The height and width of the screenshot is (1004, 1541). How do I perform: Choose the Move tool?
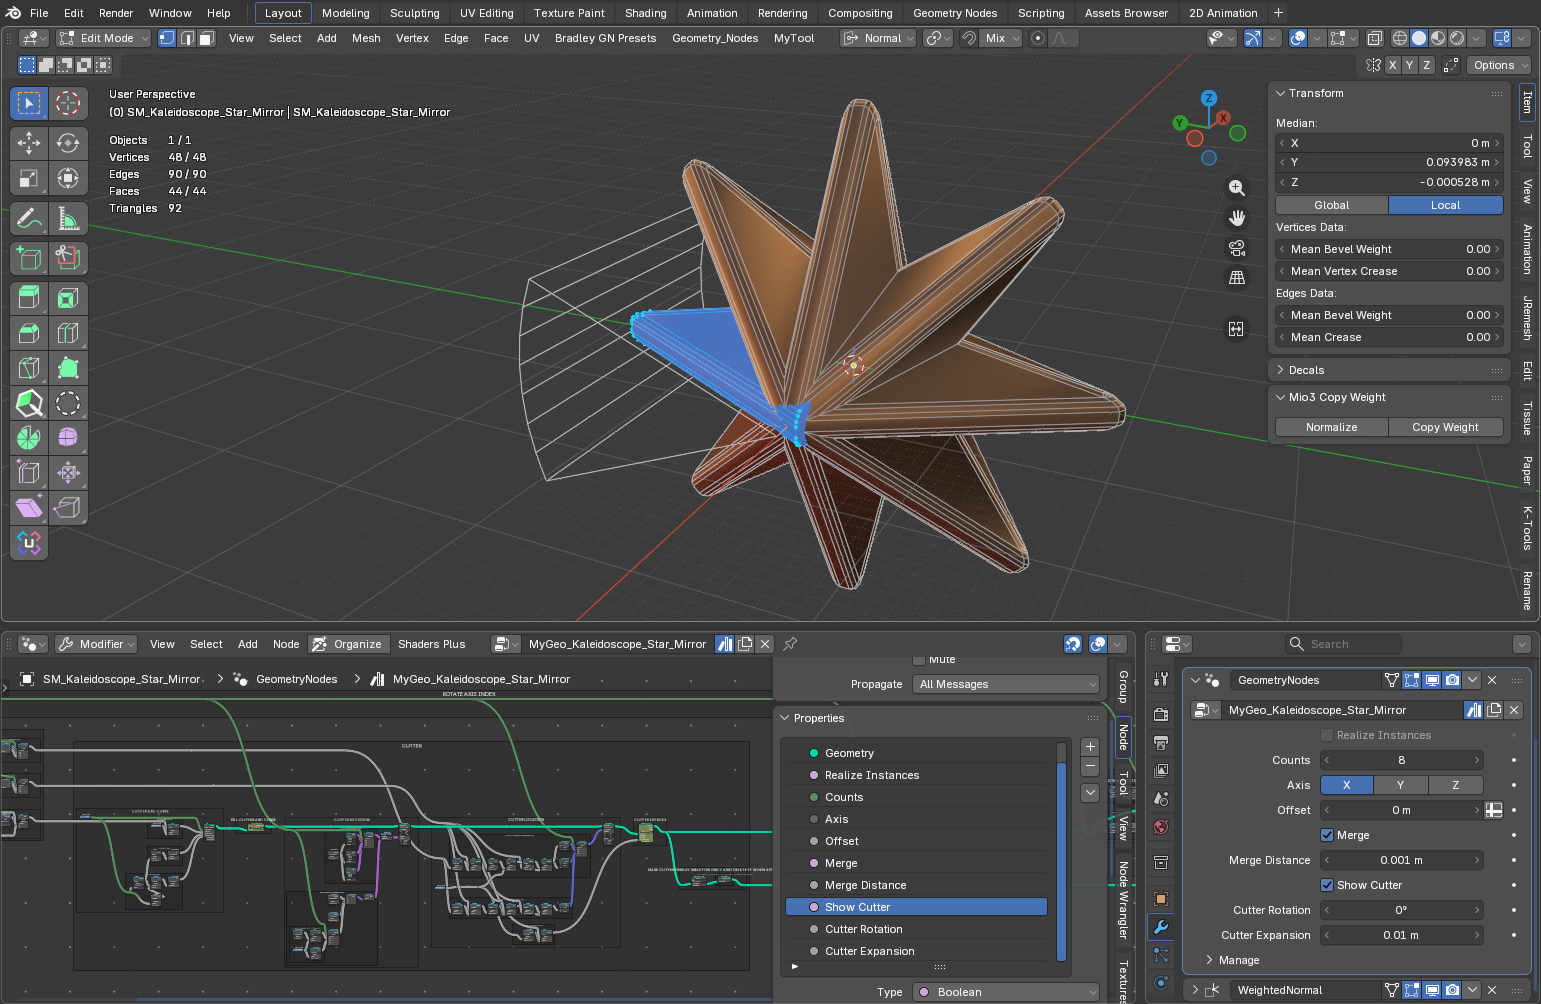click(x=29, y=143)
